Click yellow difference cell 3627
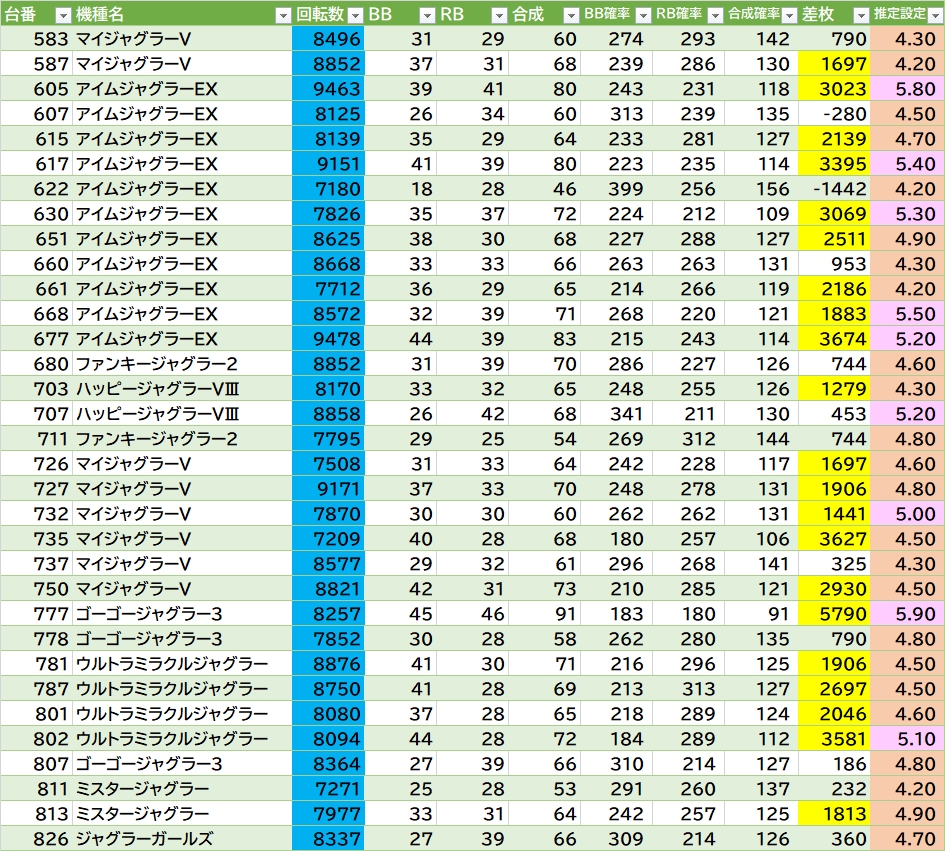Image resolution: width=945 pixels, height=851 pixels. pos(835,539)
